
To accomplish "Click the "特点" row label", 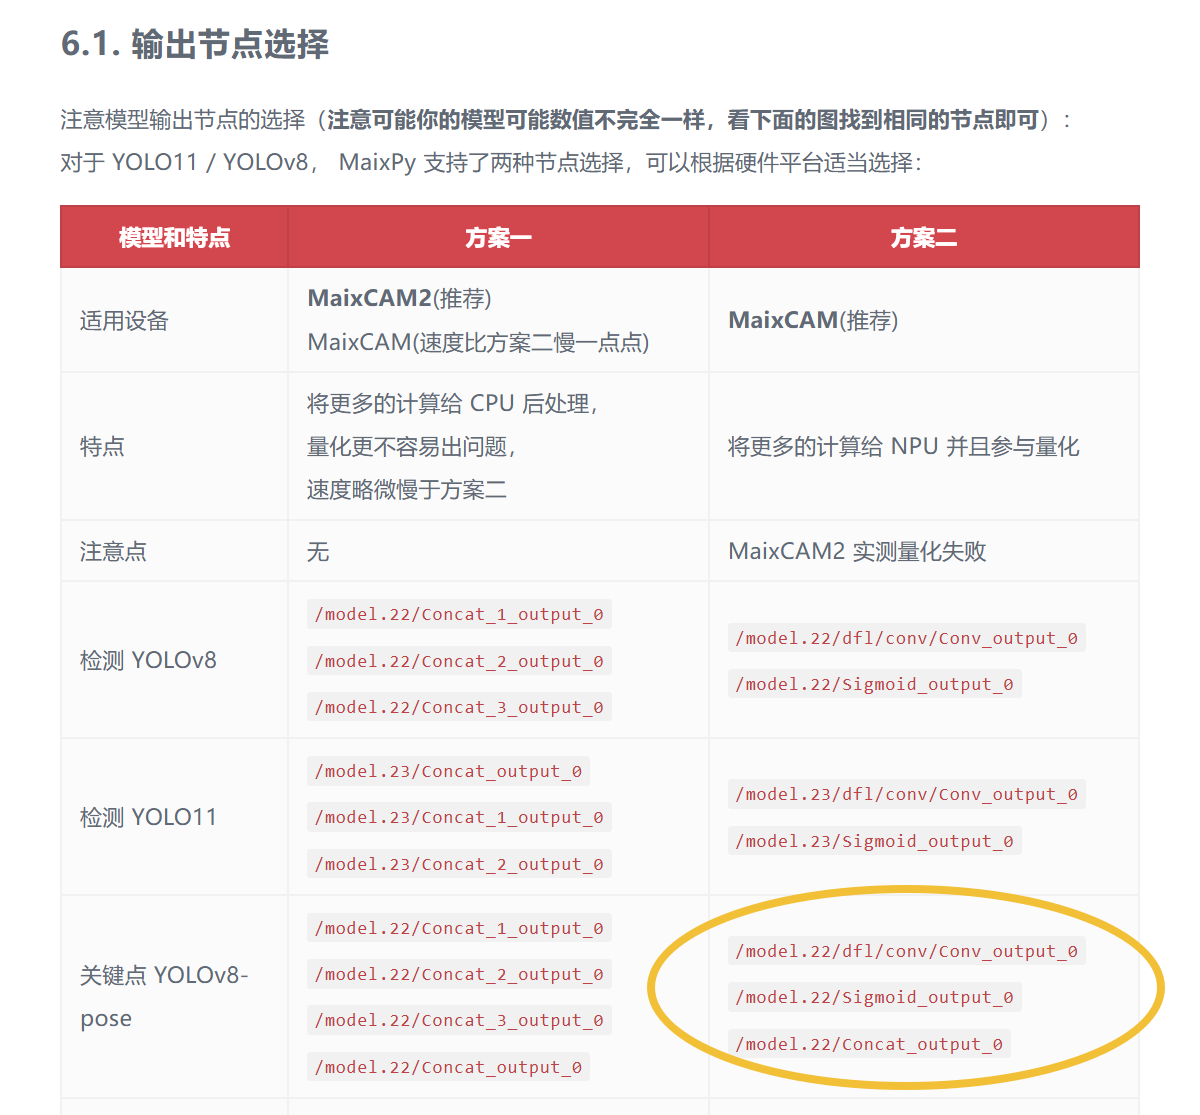I will tap(102, 446).
